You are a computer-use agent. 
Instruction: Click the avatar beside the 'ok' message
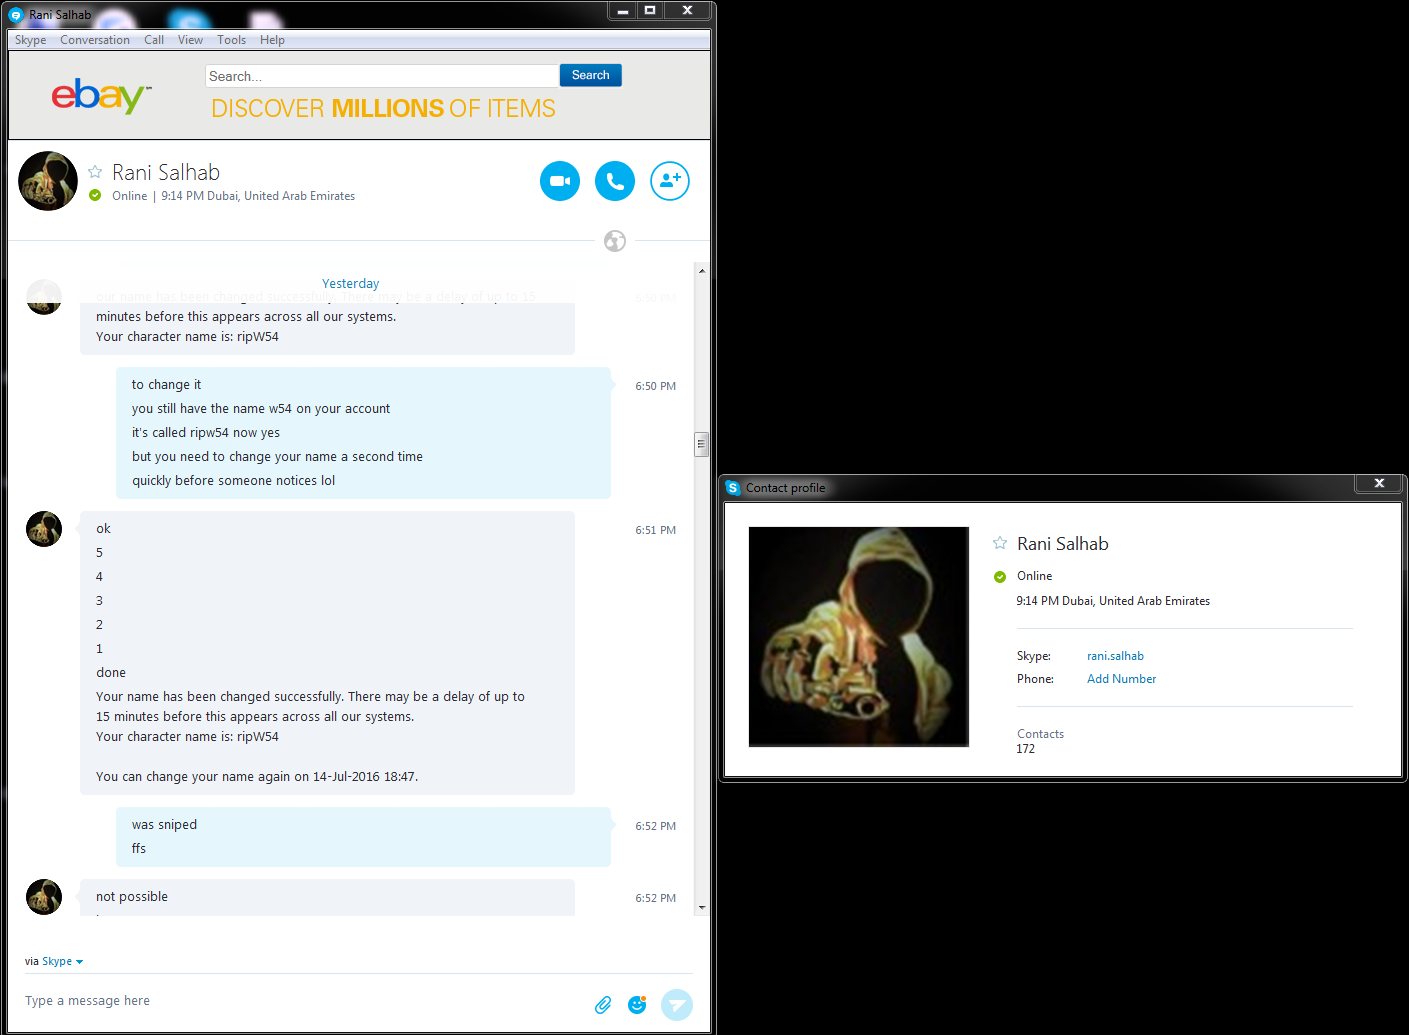pos(44,529)
